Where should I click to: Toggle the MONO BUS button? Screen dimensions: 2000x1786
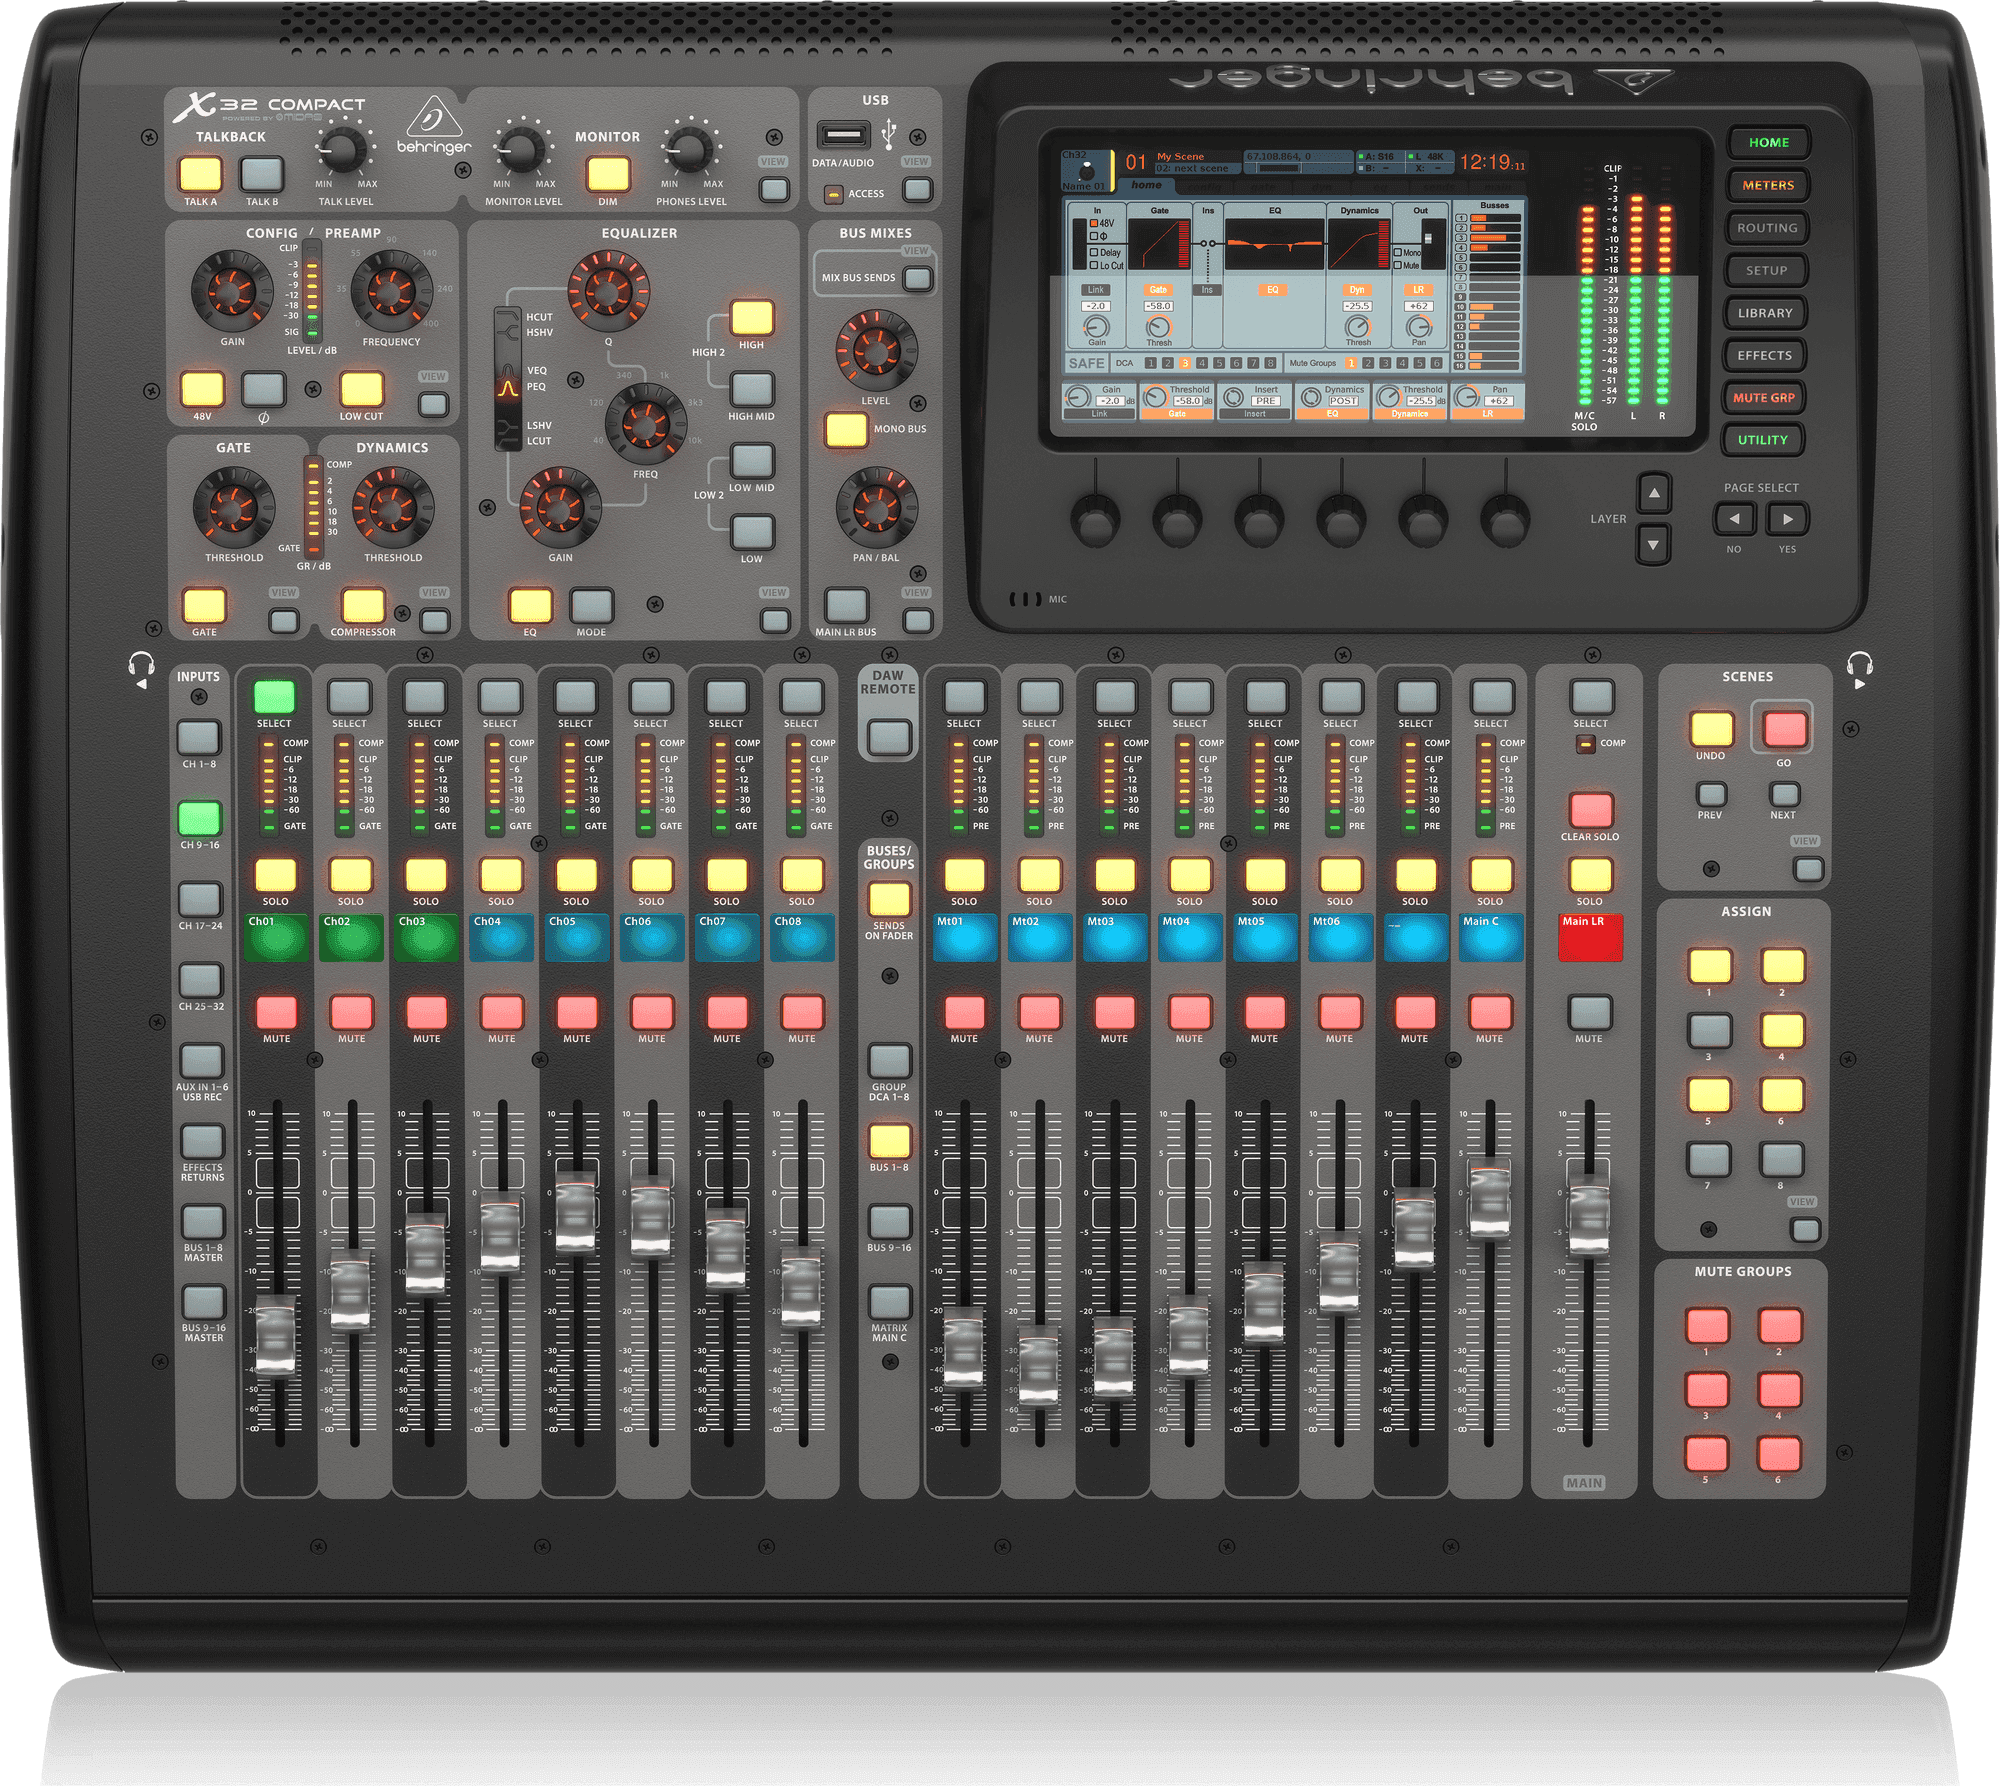click(x=846, y=430)
